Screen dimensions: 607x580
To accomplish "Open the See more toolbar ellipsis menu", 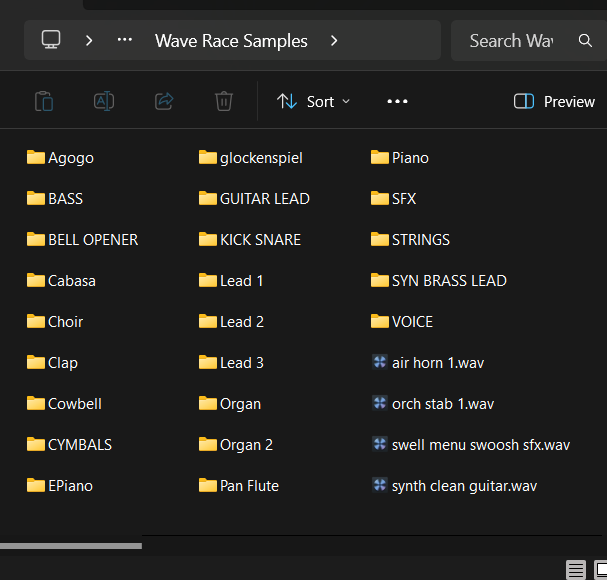I will 397,101.
